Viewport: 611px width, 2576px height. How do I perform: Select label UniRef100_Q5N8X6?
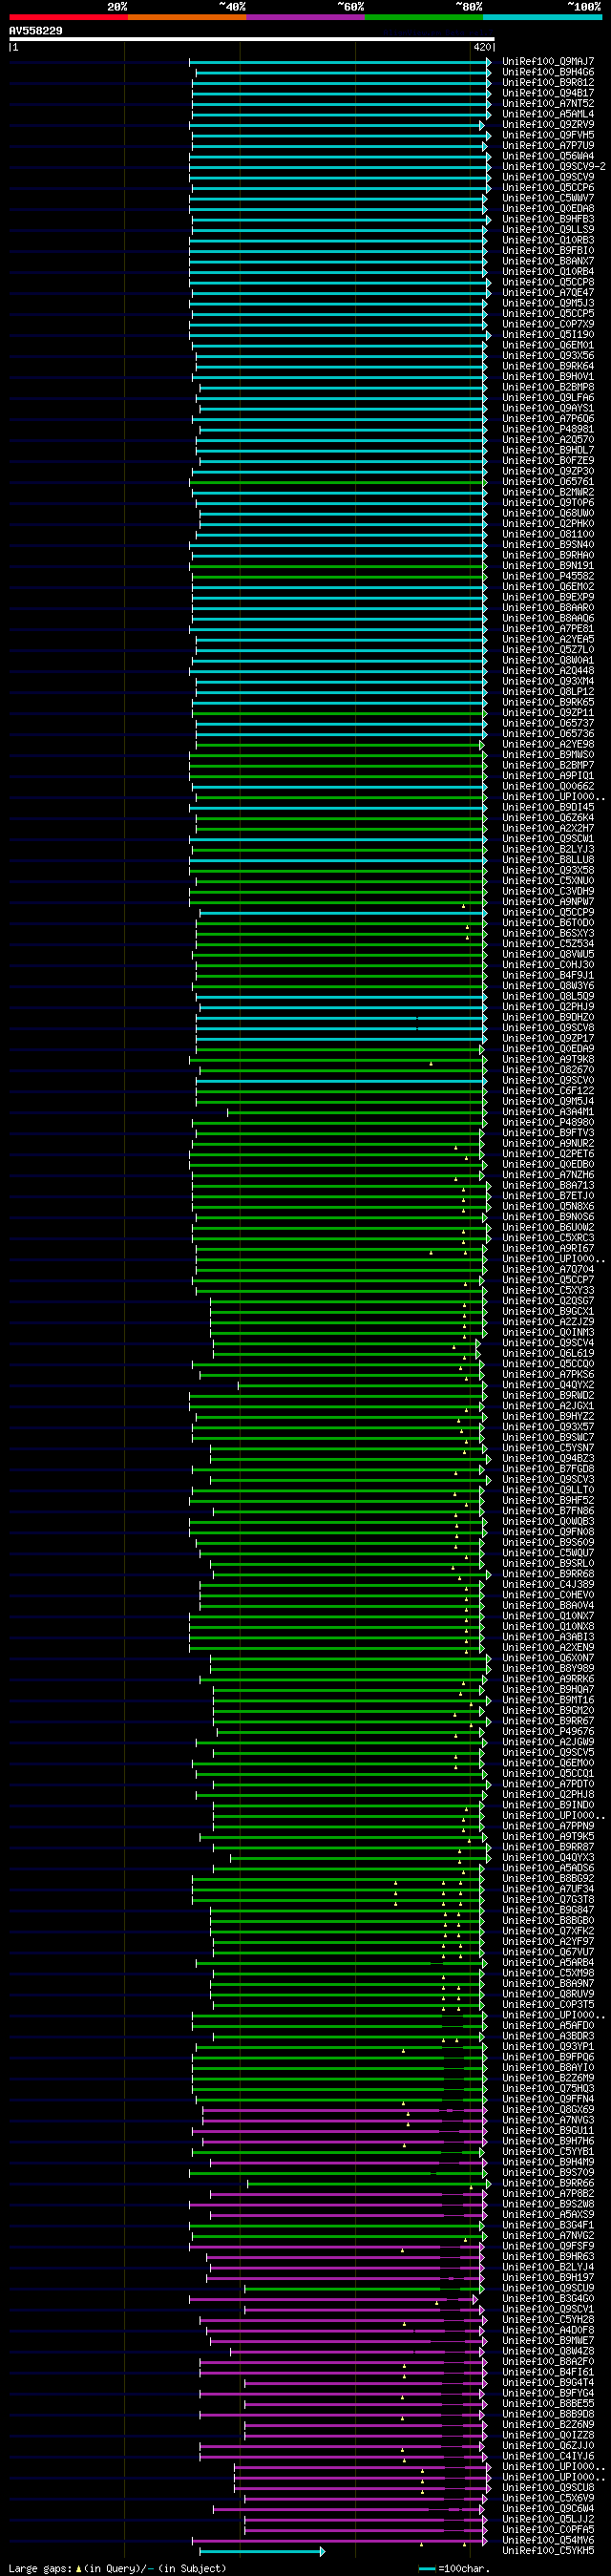click(548, 1206)
